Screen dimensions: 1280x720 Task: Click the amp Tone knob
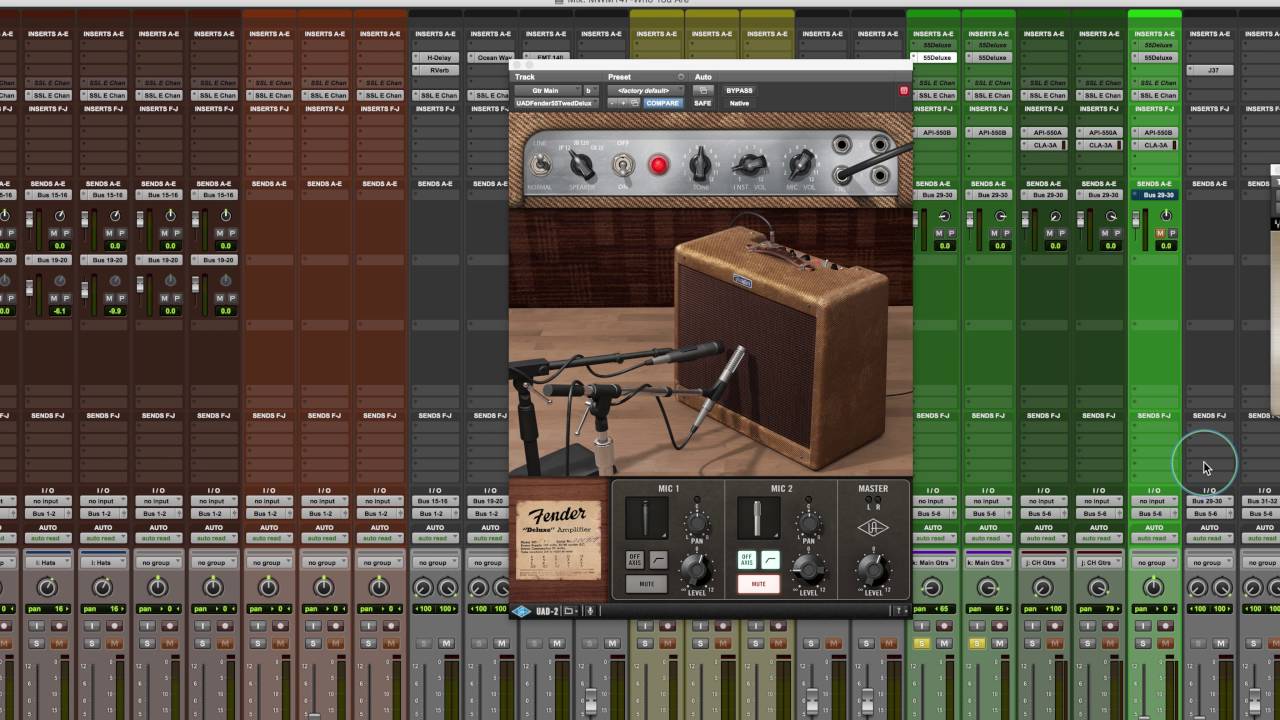701,164
